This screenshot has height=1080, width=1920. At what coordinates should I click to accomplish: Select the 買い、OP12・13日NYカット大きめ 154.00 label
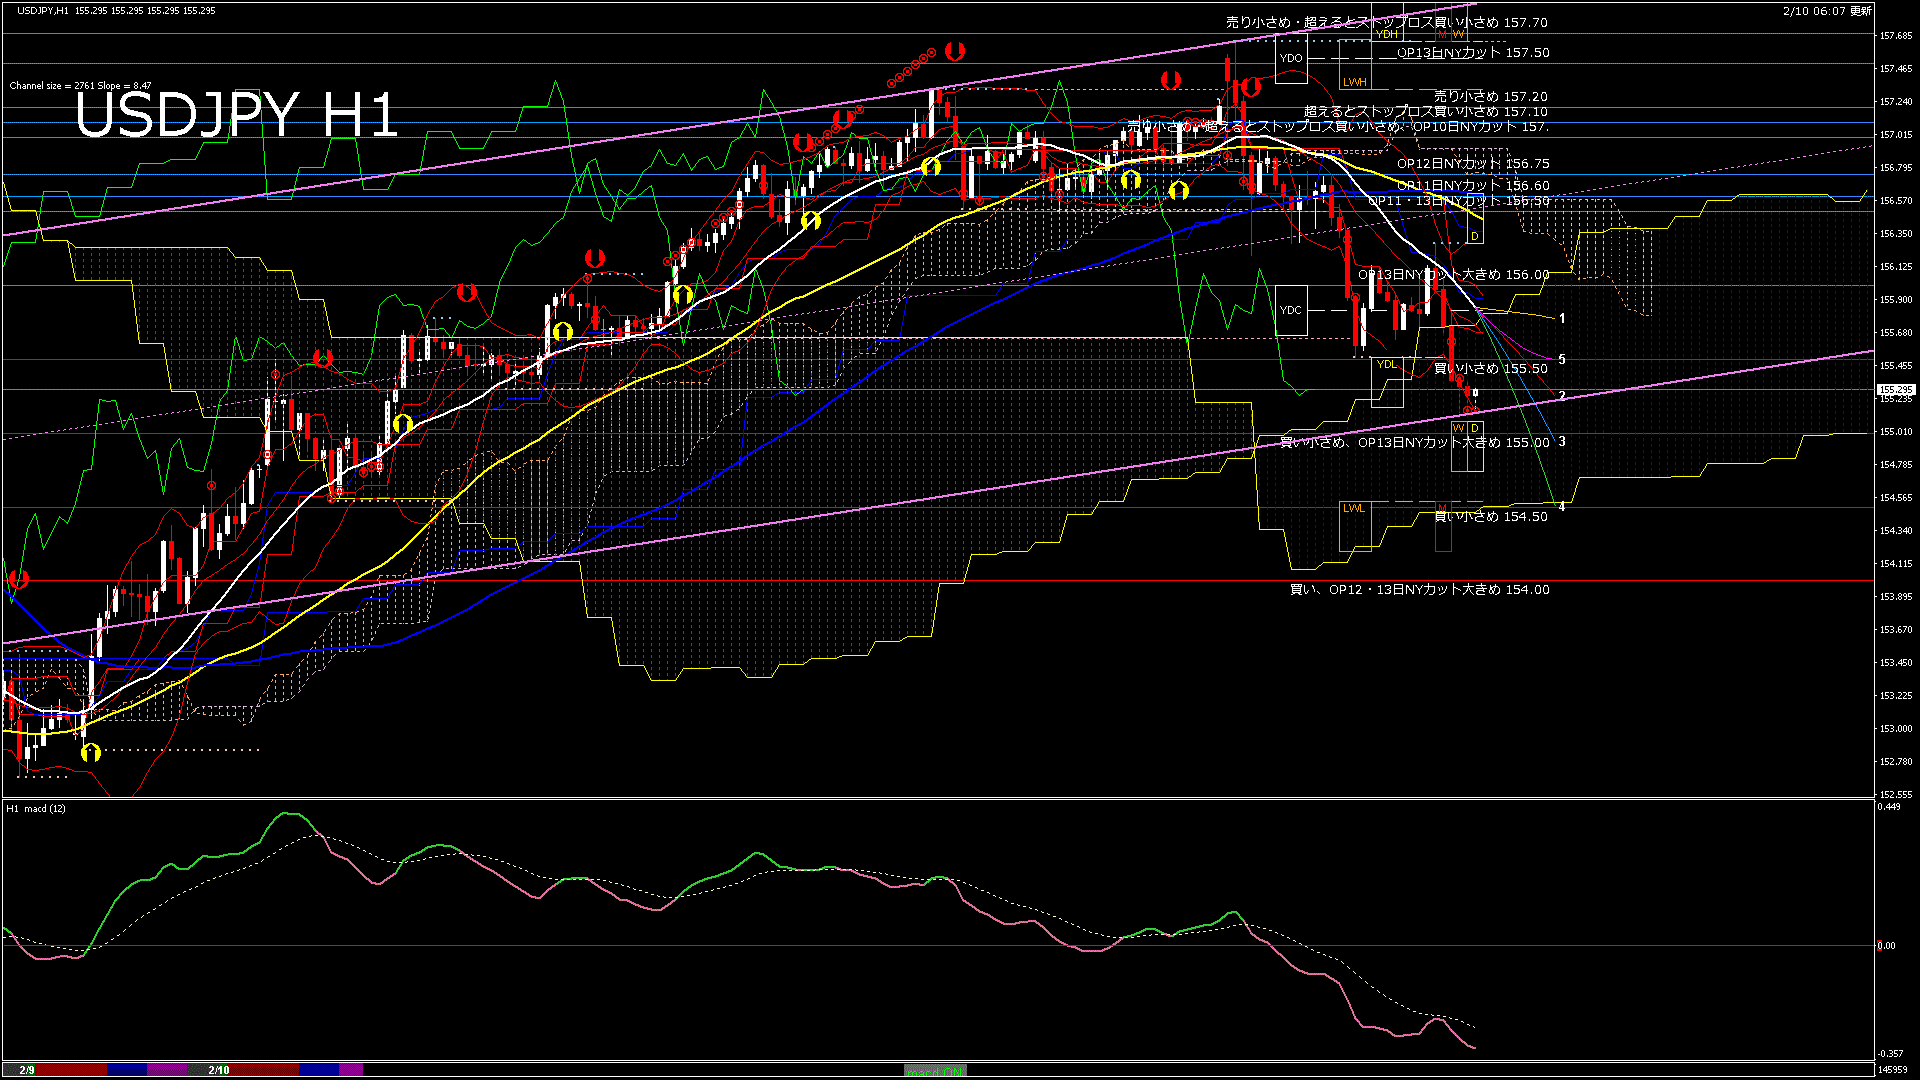pyautogui.click(x=1420, y=590)
